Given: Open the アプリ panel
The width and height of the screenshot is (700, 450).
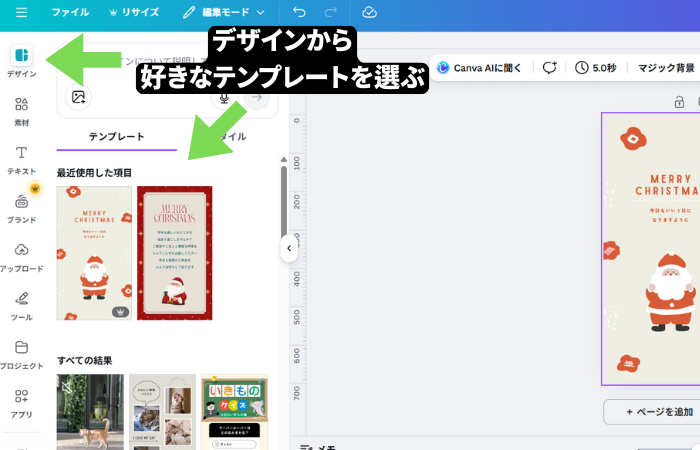Looking at the screenshot, I should (x=21, y=404).
